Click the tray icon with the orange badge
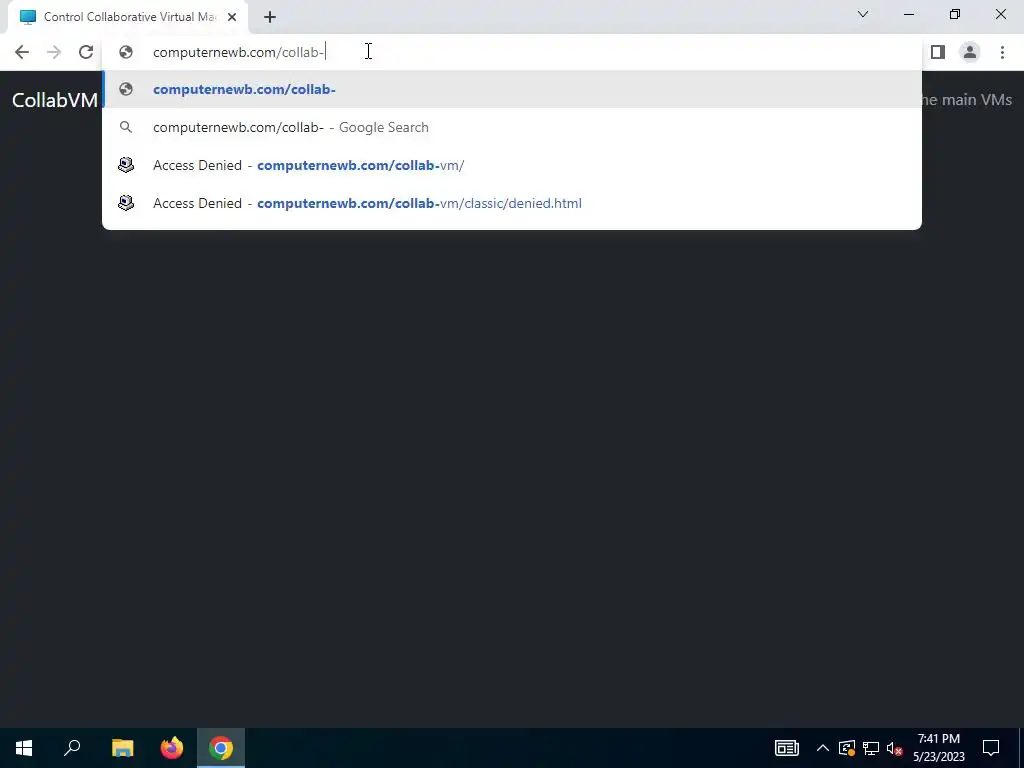The height and width of the screenshot is (768, 1024). [847, 748]
